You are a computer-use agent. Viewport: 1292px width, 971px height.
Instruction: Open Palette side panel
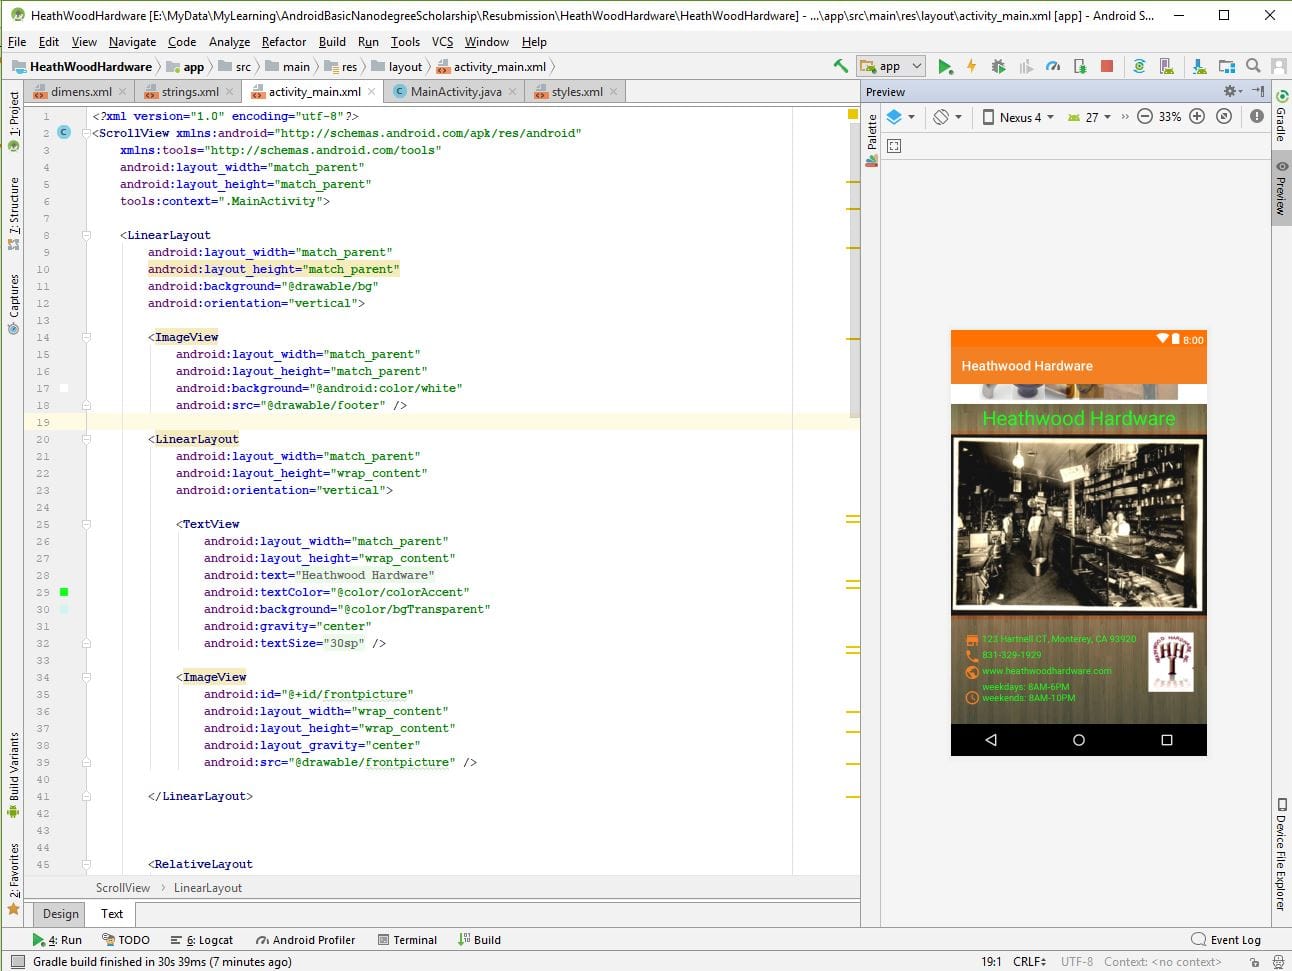click(x=872, y=140)
